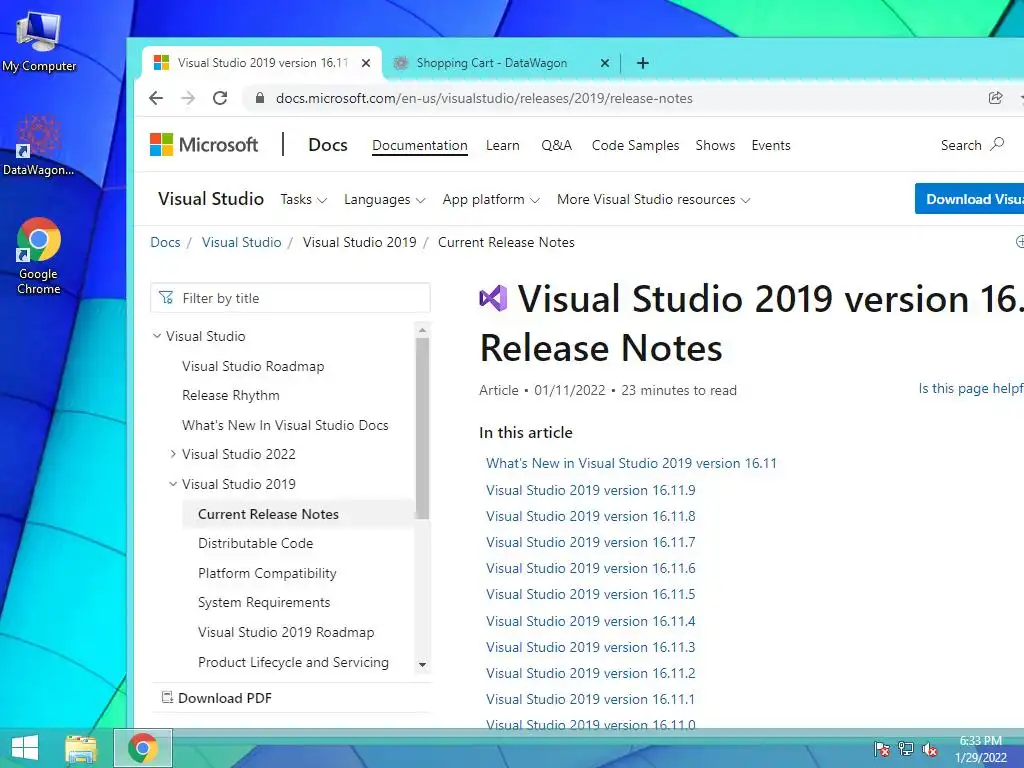Expand the Languages dropdown menu

coord(385,199)
